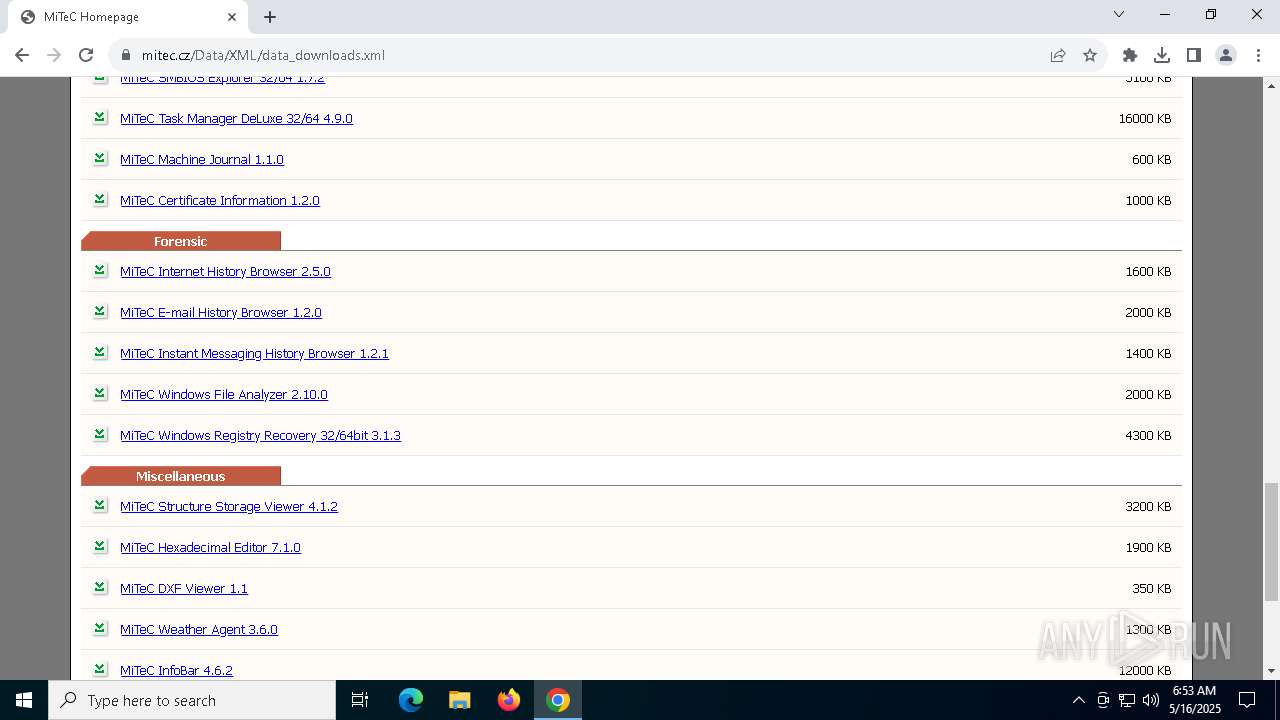
Task: Open MiTeC Windows Registry Recovery 3.1.3 link
Action: click(260, 435)
